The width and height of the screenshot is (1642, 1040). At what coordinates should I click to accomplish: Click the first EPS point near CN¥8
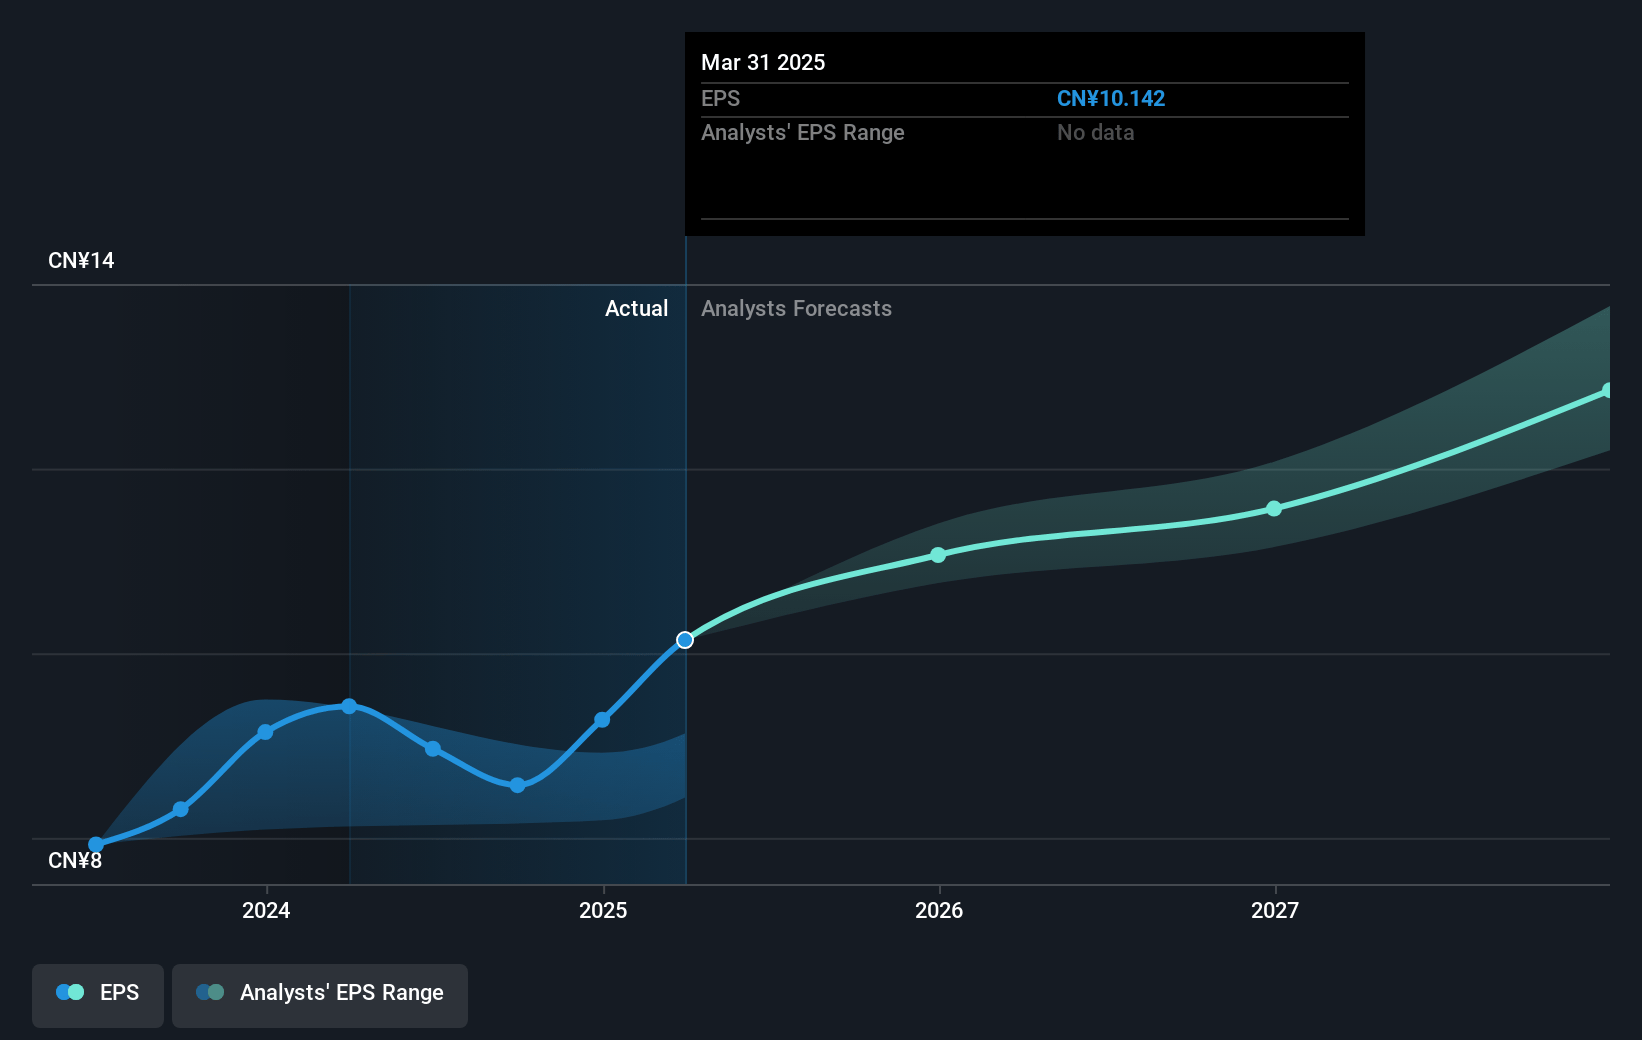point(96,845)
